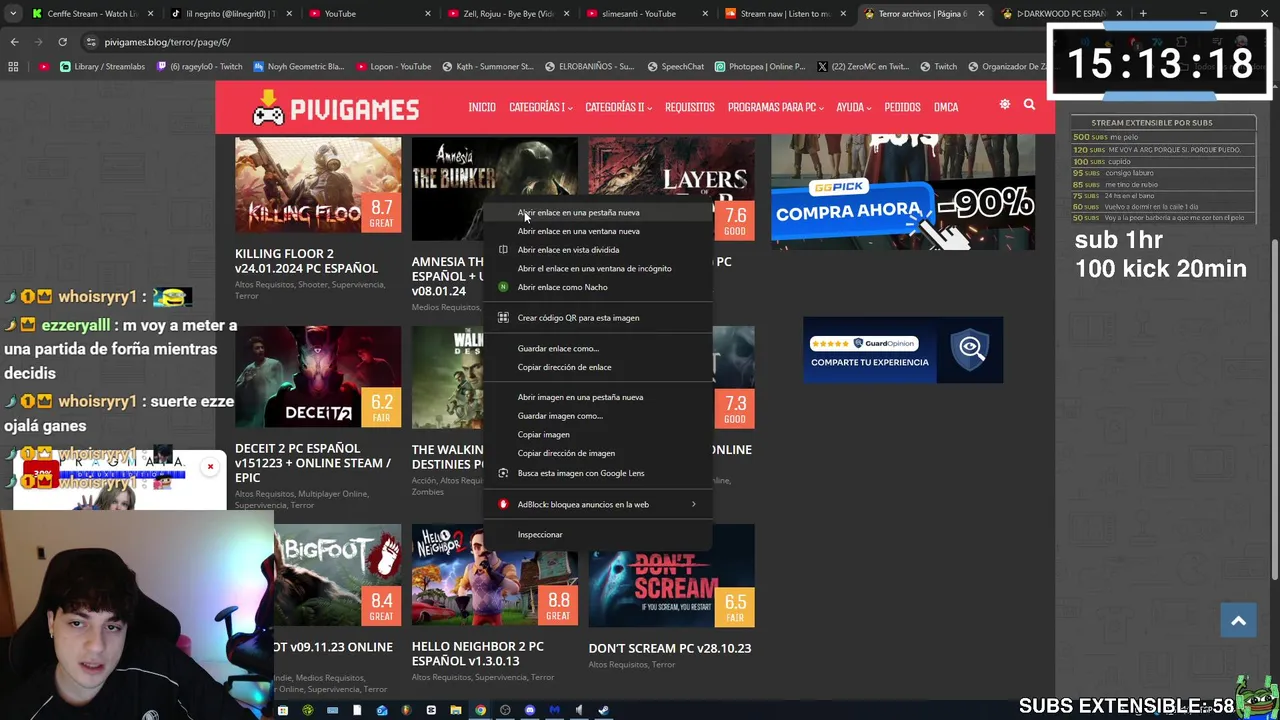Open Malwarebytes from the taskbar
The height and width of the screenshot is (720, 1280).
pos(554,710)
